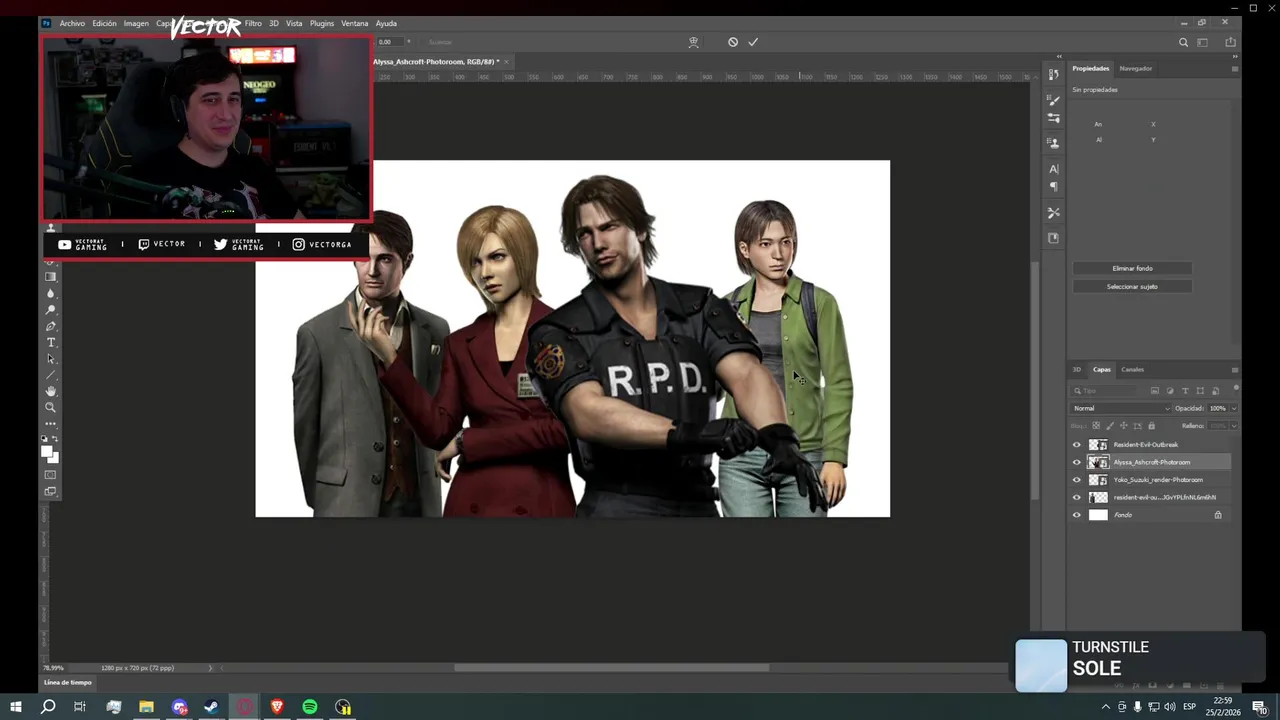Open the Imagen menu
The height and width of the screenshot is (720, 1280).
point(136,23)
